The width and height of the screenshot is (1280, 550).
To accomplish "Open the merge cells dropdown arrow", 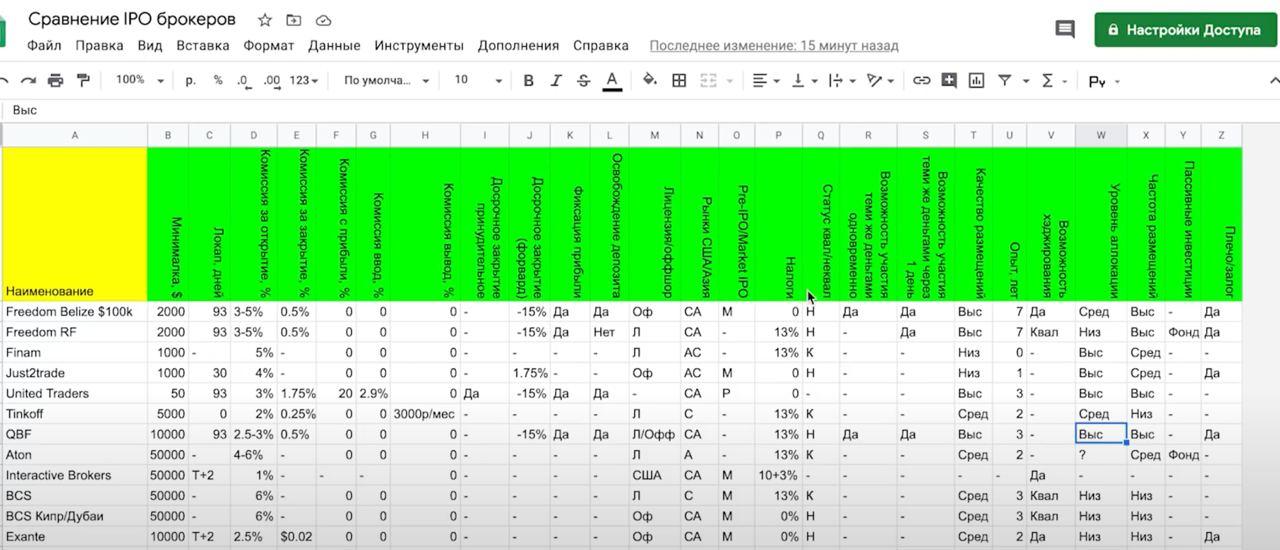I will point(729,81).
